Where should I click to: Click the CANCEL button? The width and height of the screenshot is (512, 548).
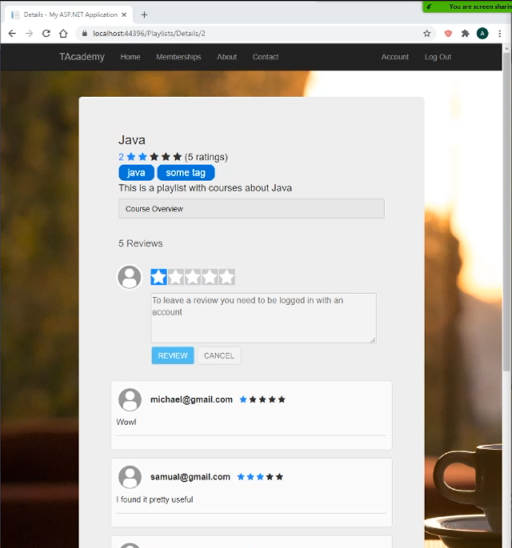(219, 355)
